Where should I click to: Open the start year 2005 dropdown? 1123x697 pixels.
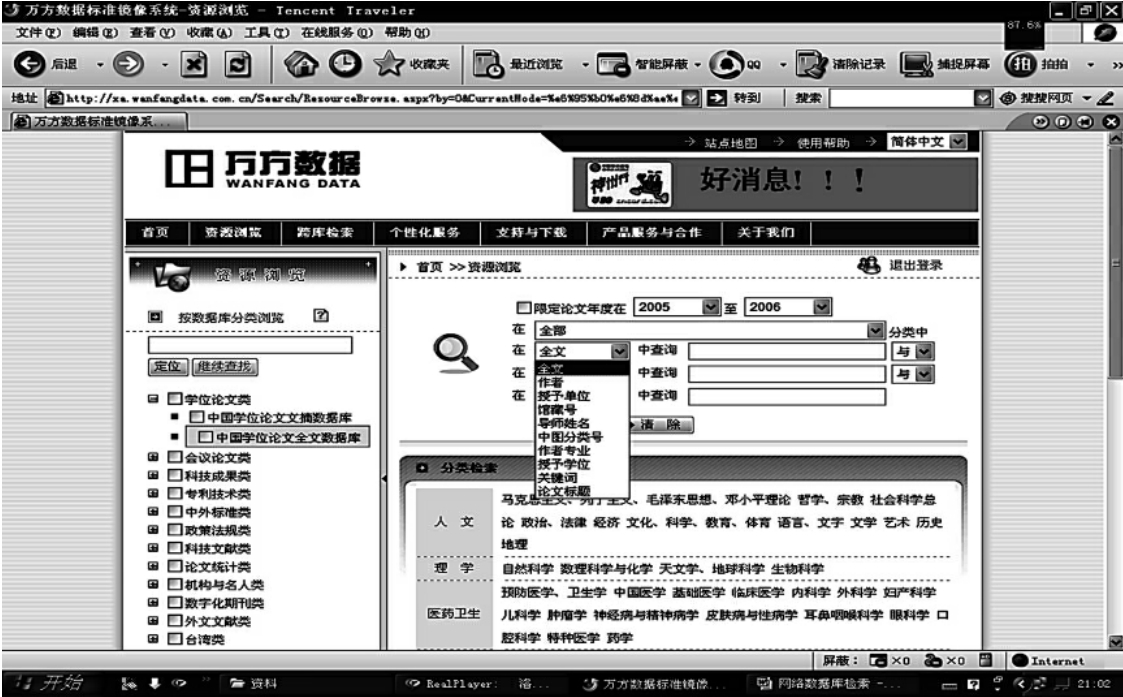point(710,307)
